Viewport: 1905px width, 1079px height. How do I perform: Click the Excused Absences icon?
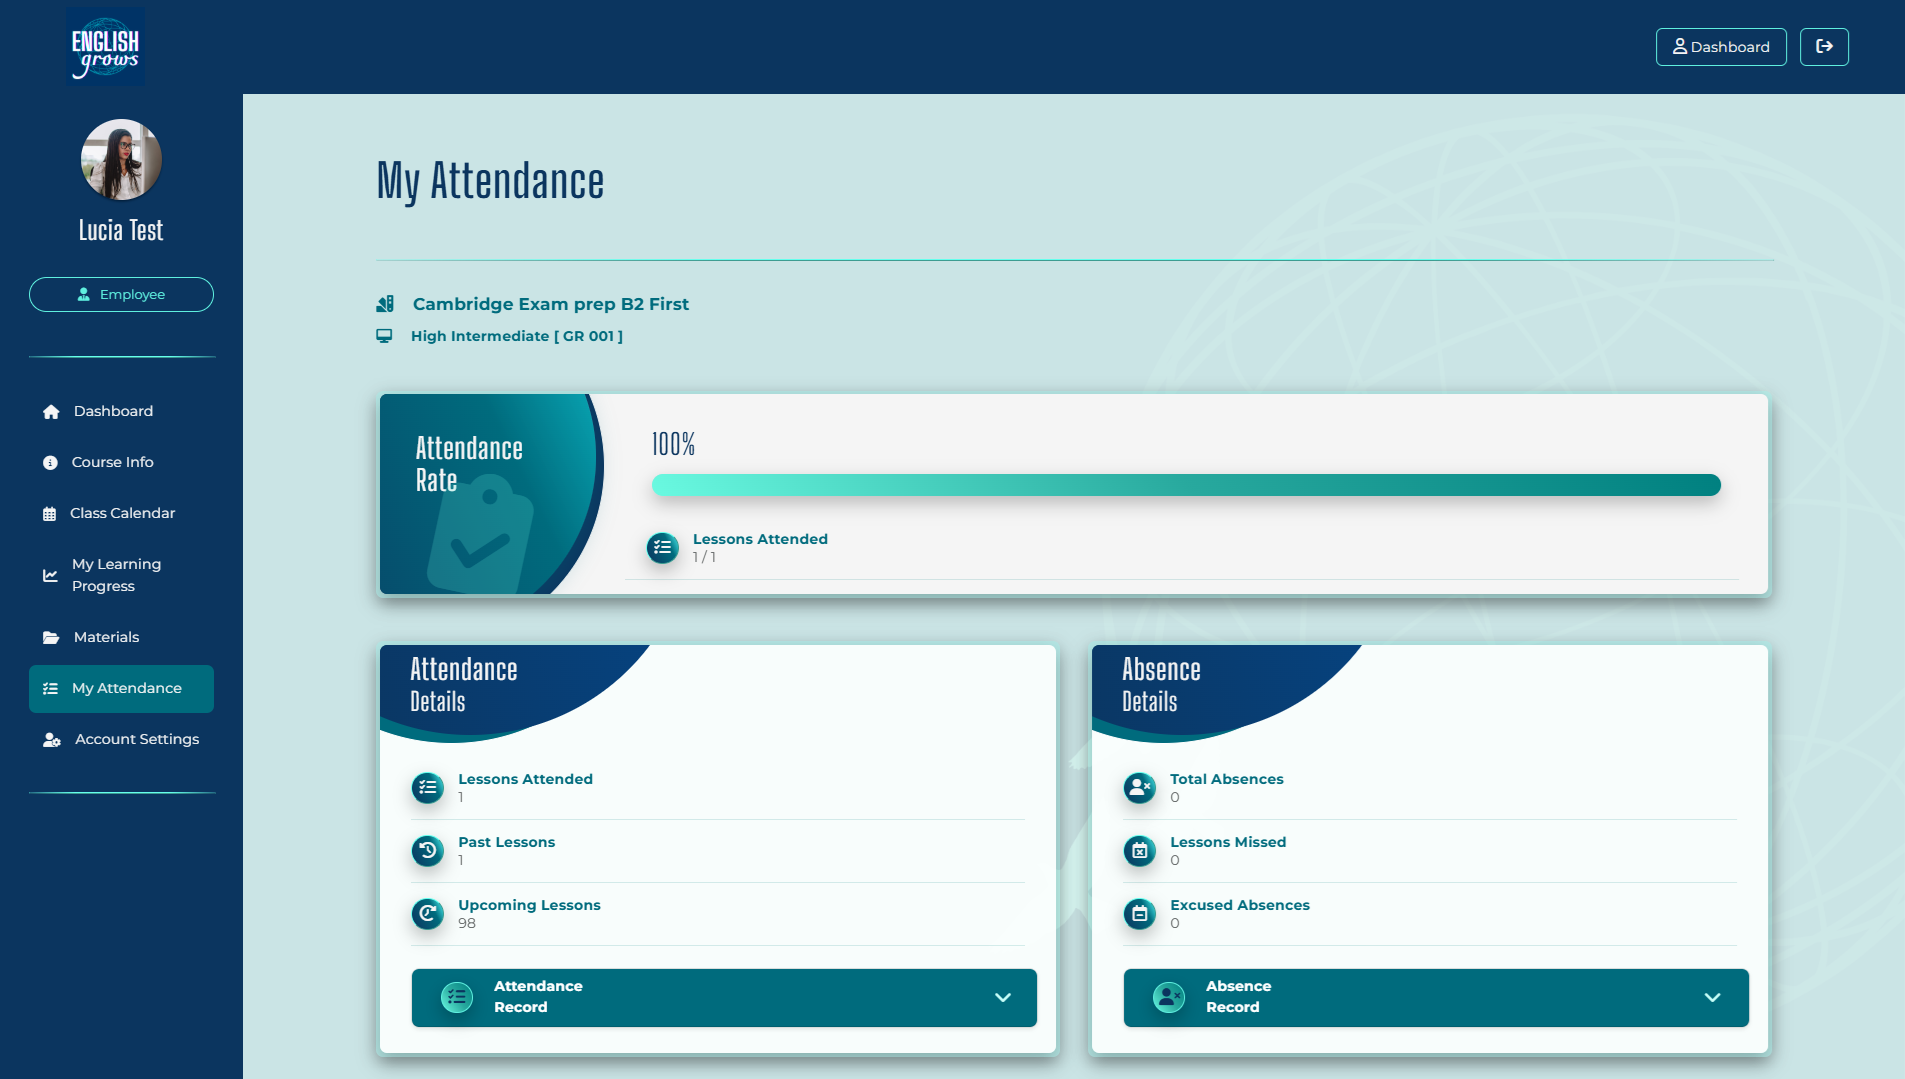click(1140, 914)
